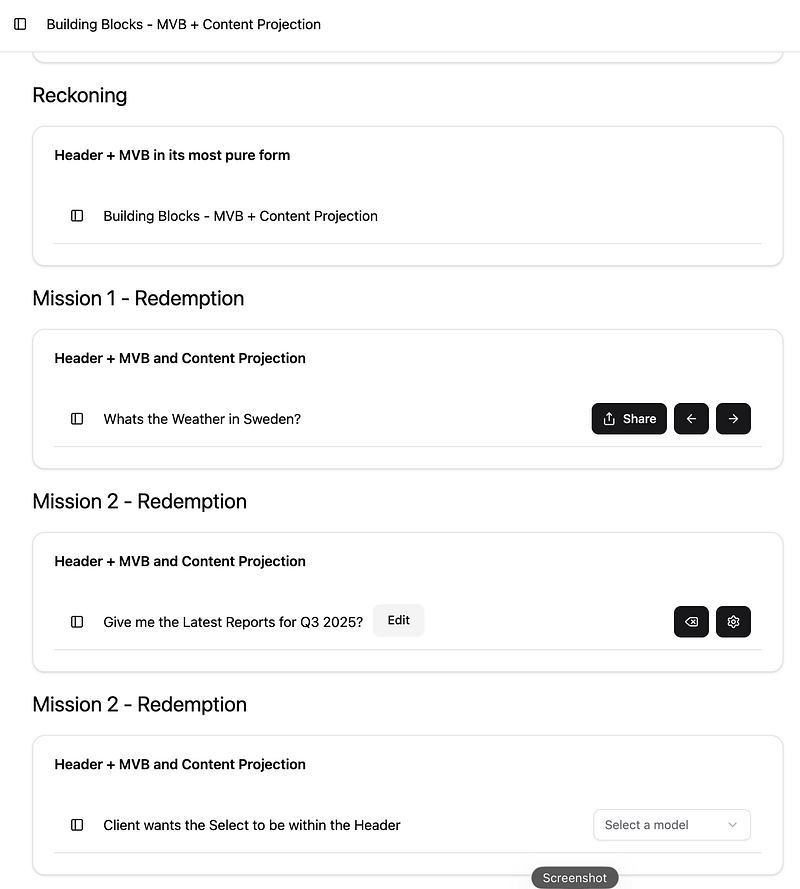
Task: Click the right arrow forward button
Action: (733, 419)
